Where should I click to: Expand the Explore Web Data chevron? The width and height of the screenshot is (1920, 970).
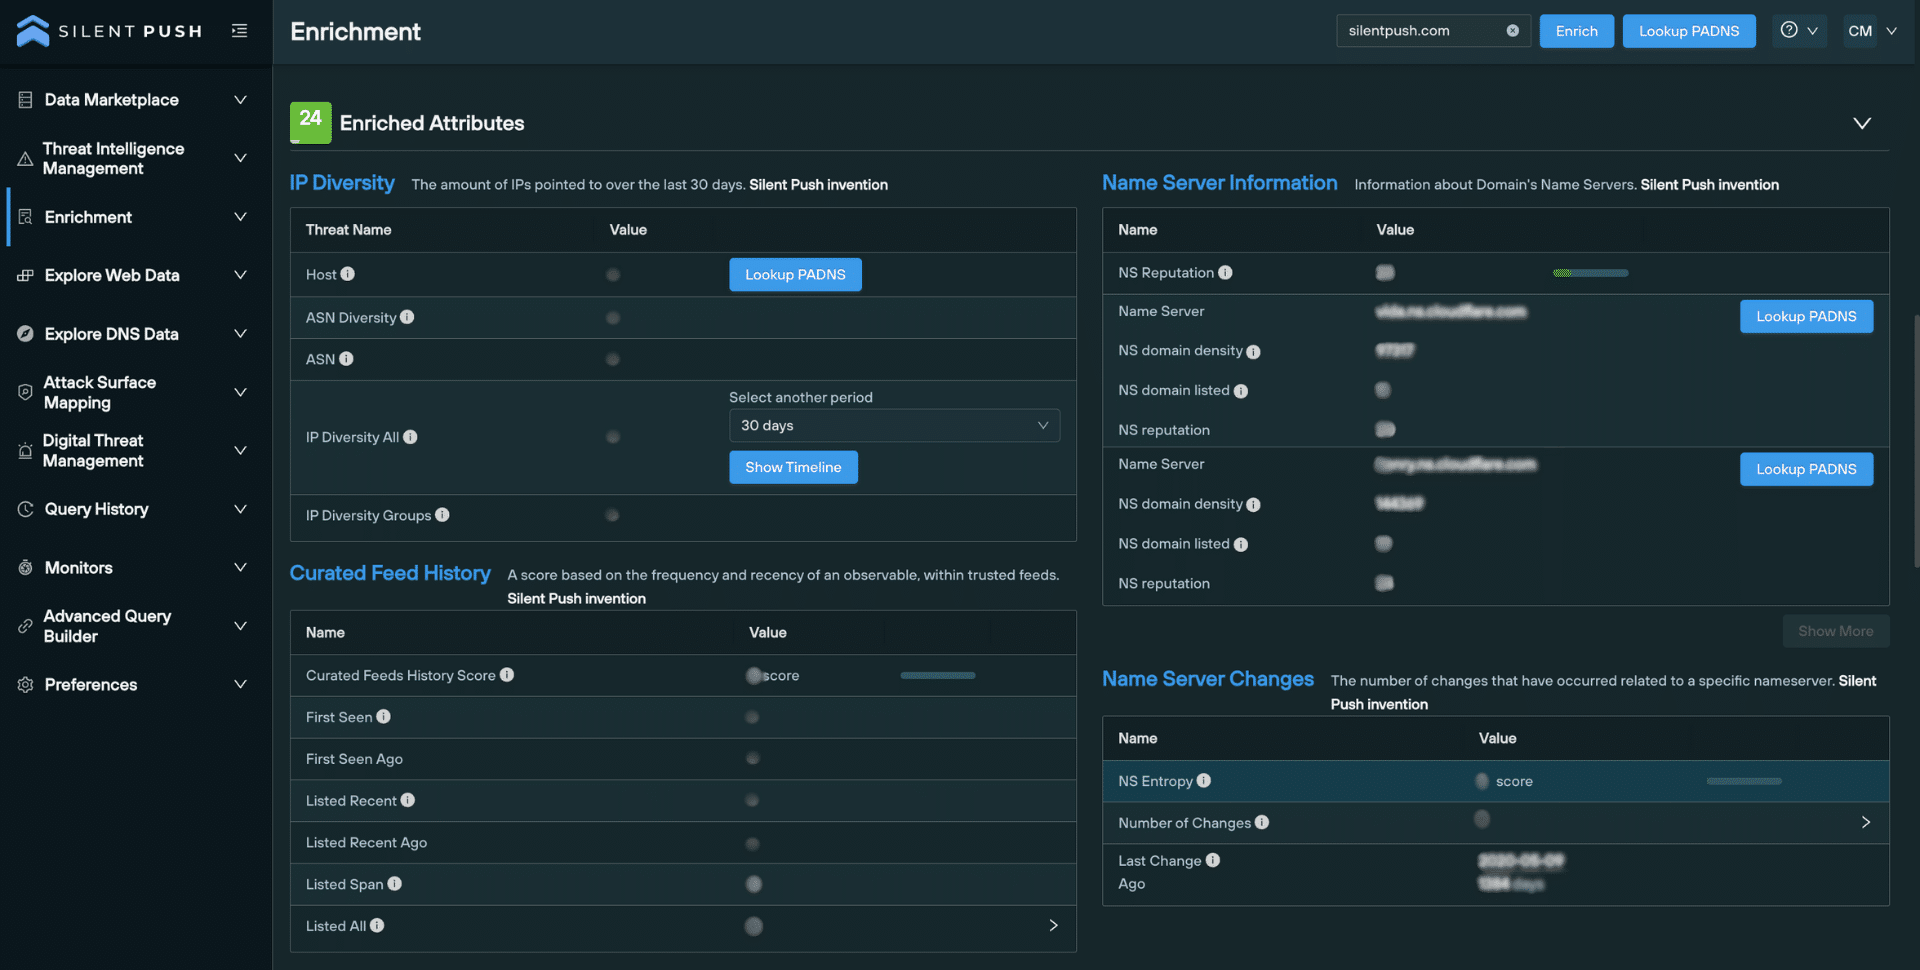point(240,275)
